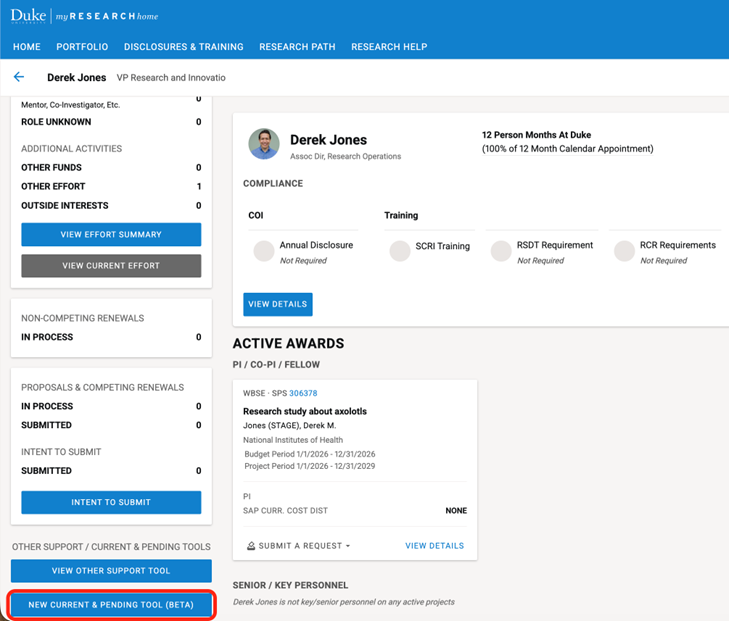The width and height of the screenshot is (729, 621).
Task: Open the Research Help menu
Action: click(389, 47)
